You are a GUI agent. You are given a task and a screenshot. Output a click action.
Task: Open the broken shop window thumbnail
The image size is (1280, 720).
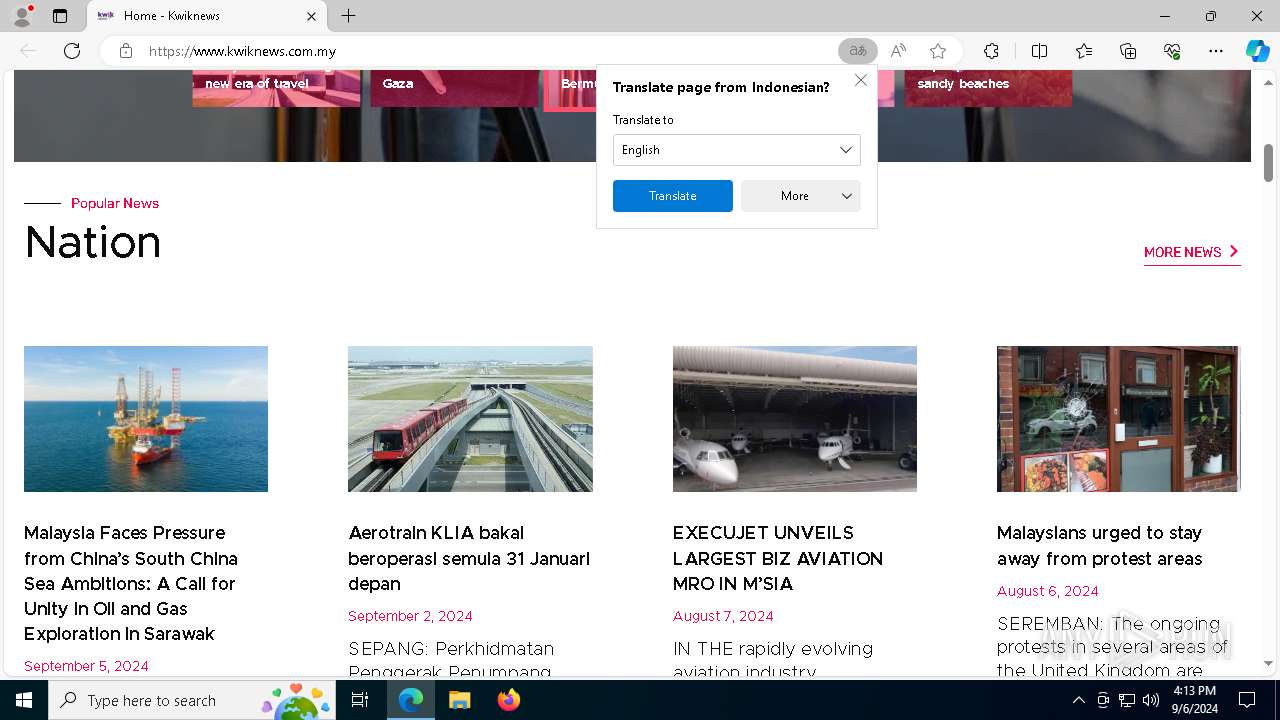coord(1119,419)
